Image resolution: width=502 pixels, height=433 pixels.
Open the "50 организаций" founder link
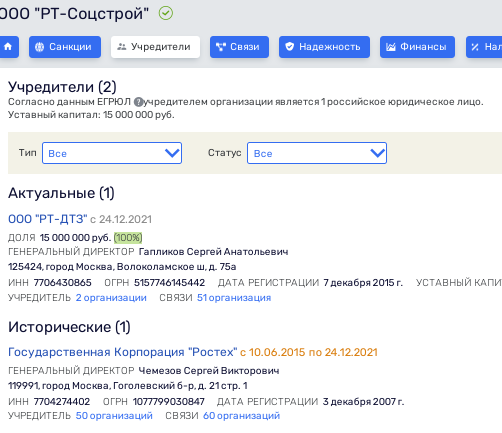coord(114,416)
